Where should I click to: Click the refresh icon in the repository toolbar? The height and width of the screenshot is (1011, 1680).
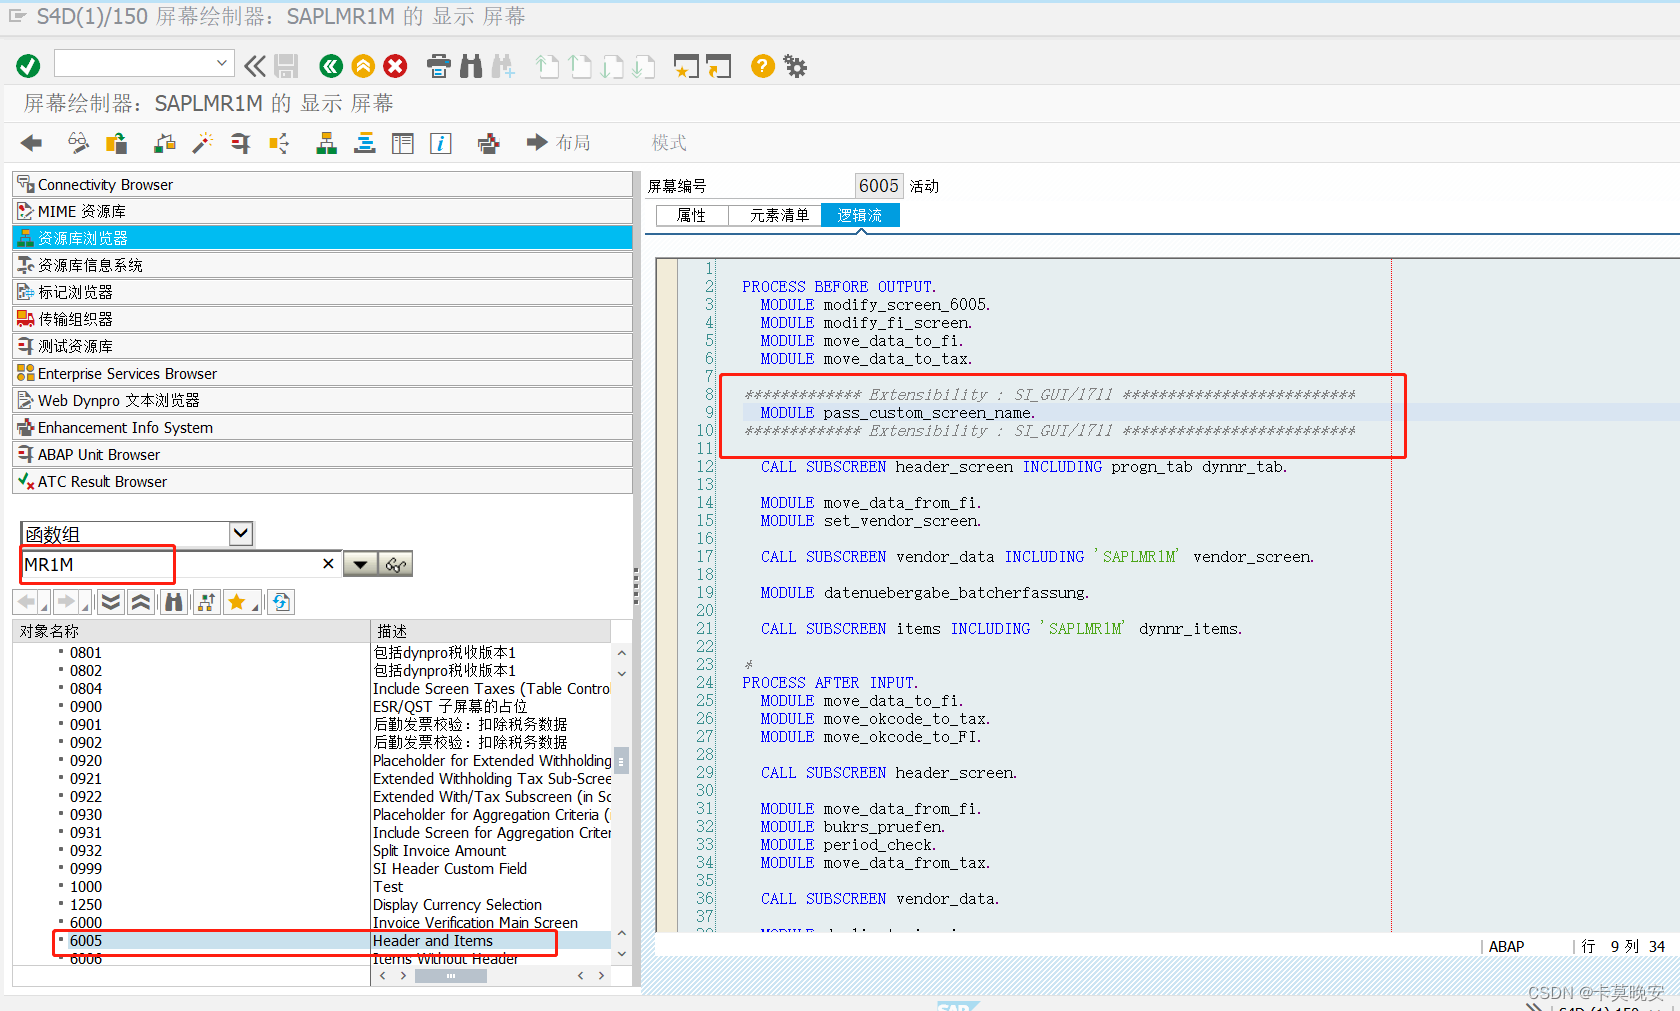click(x=279, y=601)
